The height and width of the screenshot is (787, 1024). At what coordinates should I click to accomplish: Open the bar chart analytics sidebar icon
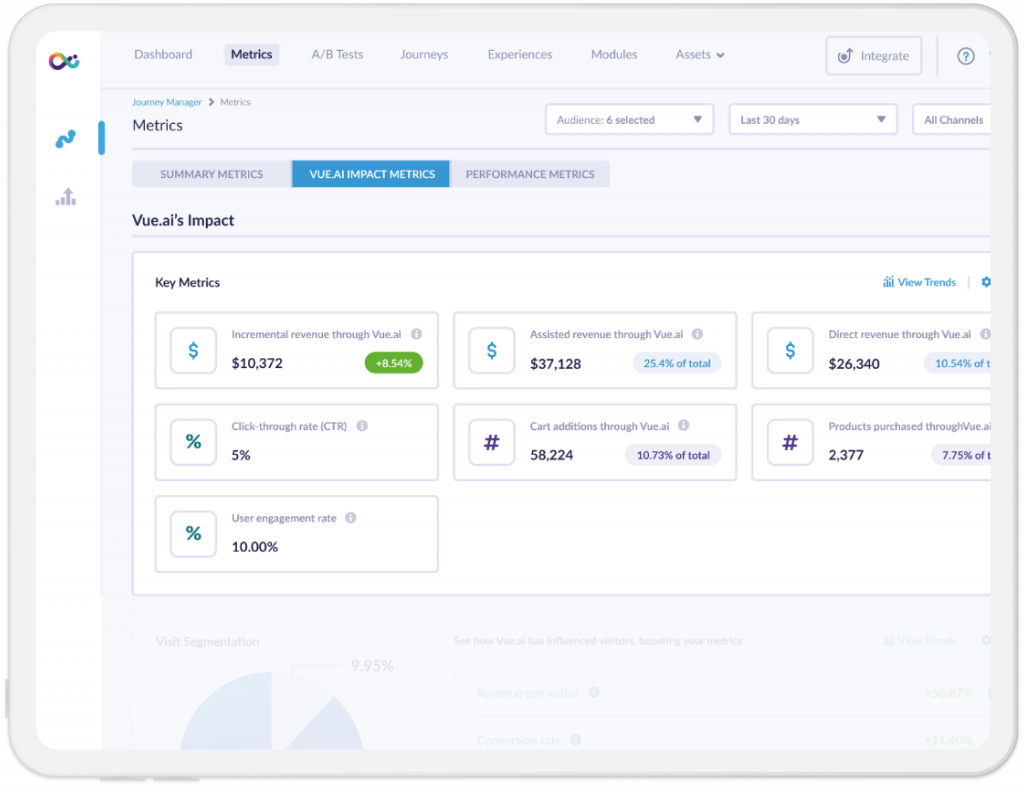click(x=65, y=197)
